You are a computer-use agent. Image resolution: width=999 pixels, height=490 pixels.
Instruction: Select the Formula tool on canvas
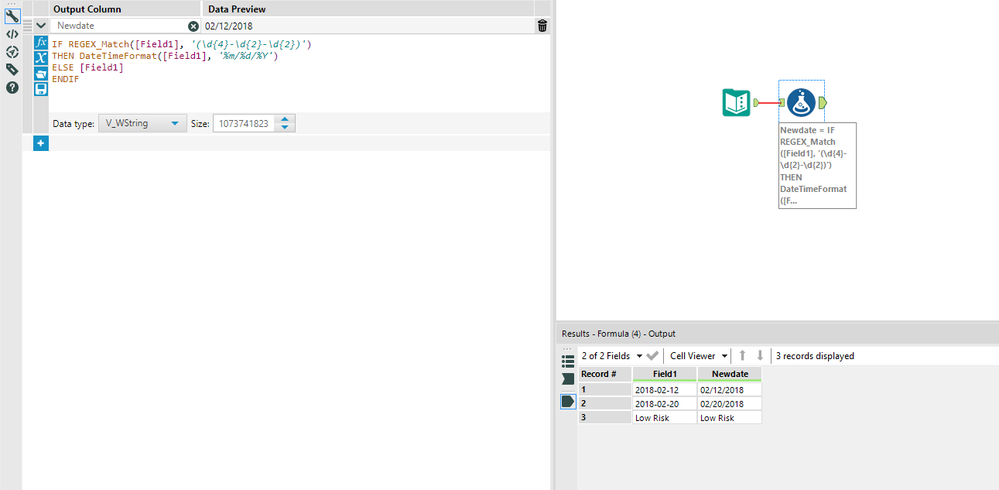(x=801, y=103)
